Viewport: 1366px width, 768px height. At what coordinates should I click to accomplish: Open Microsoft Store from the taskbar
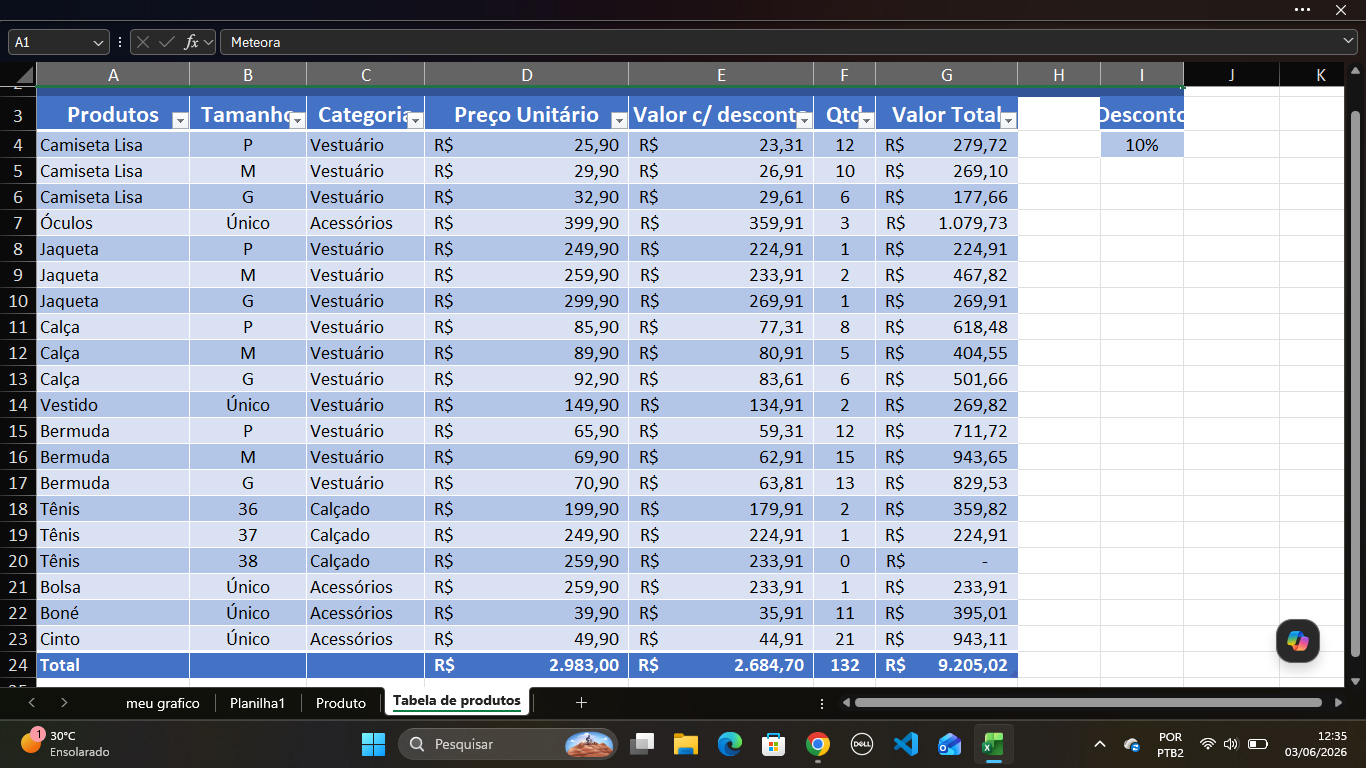click(773, 744)
